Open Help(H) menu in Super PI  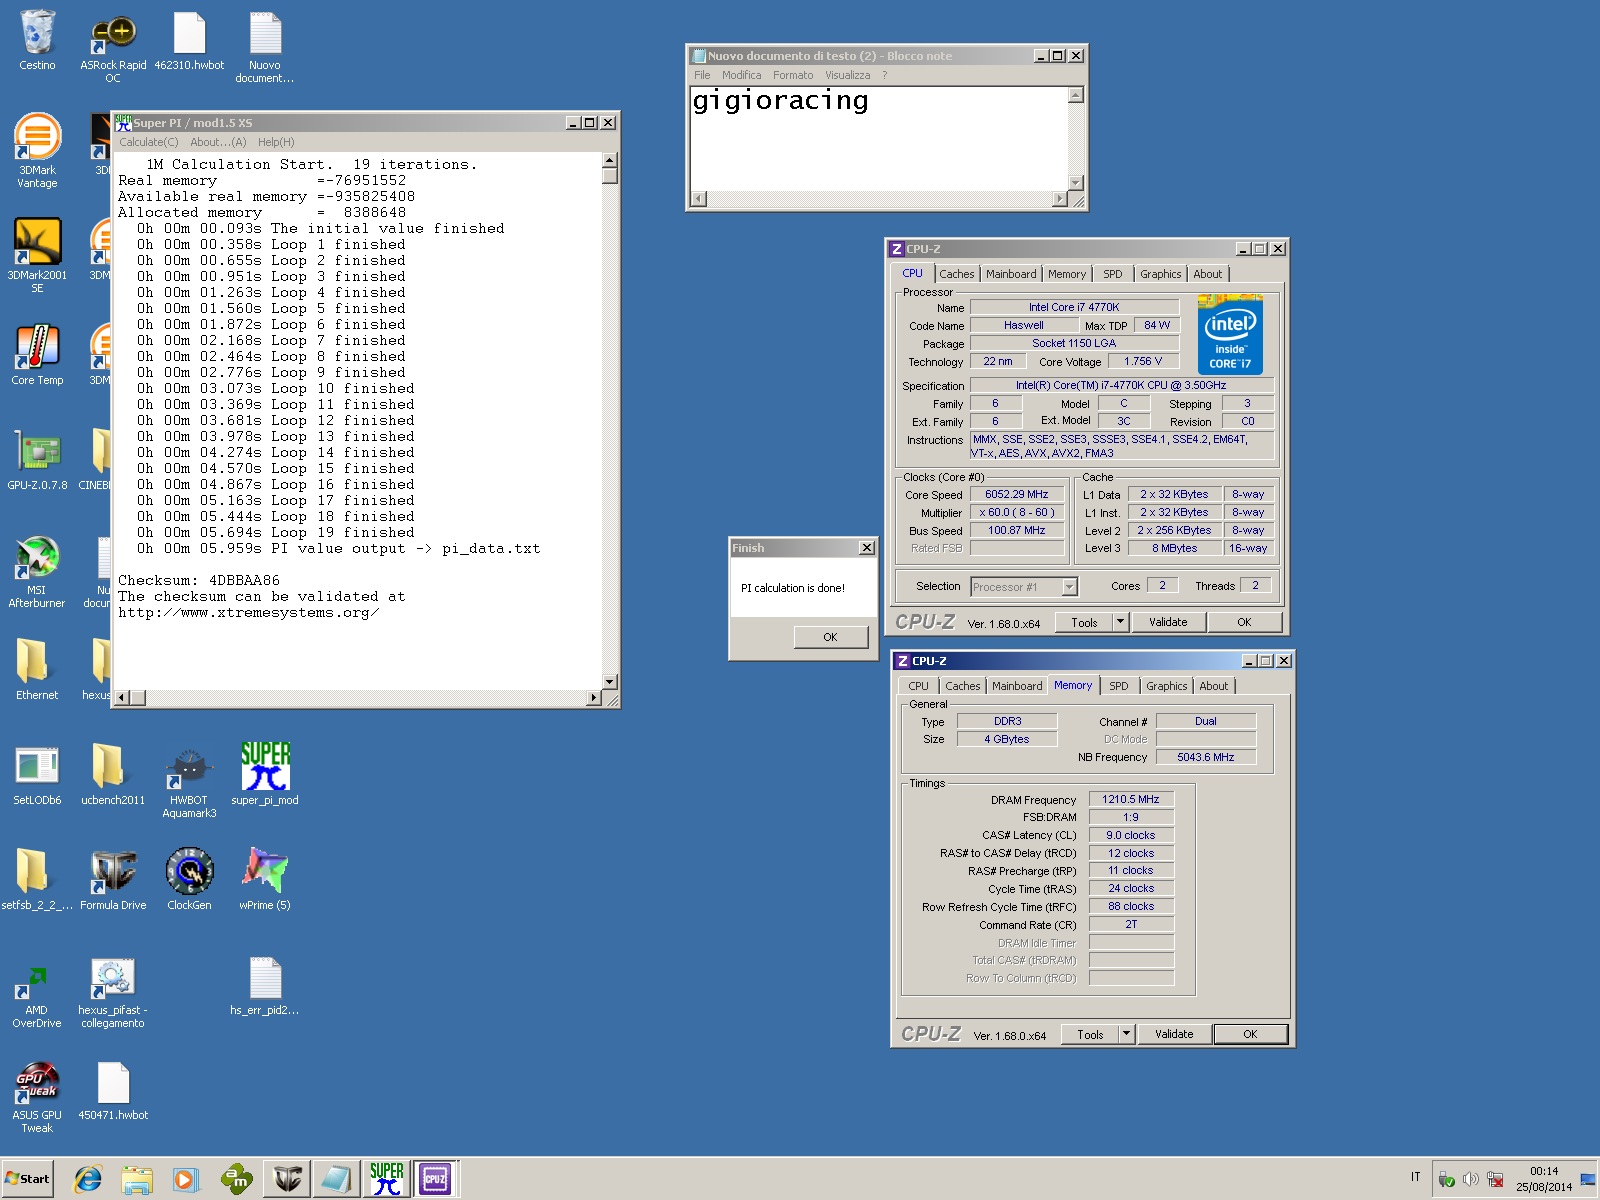(276, 142)
